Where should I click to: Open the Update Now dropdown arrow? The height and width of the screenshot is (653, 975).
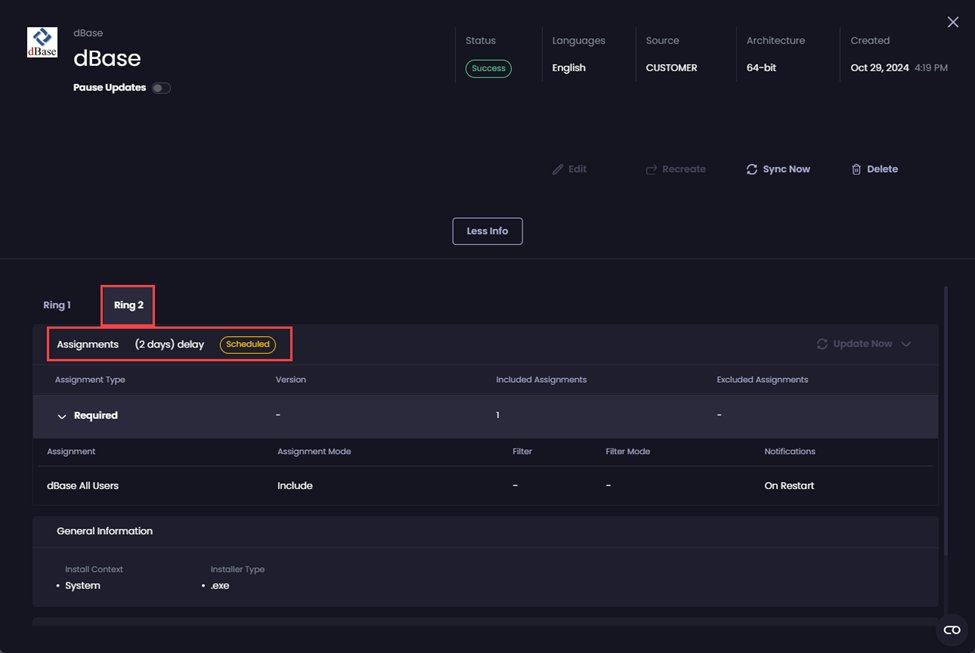point(906,344)
